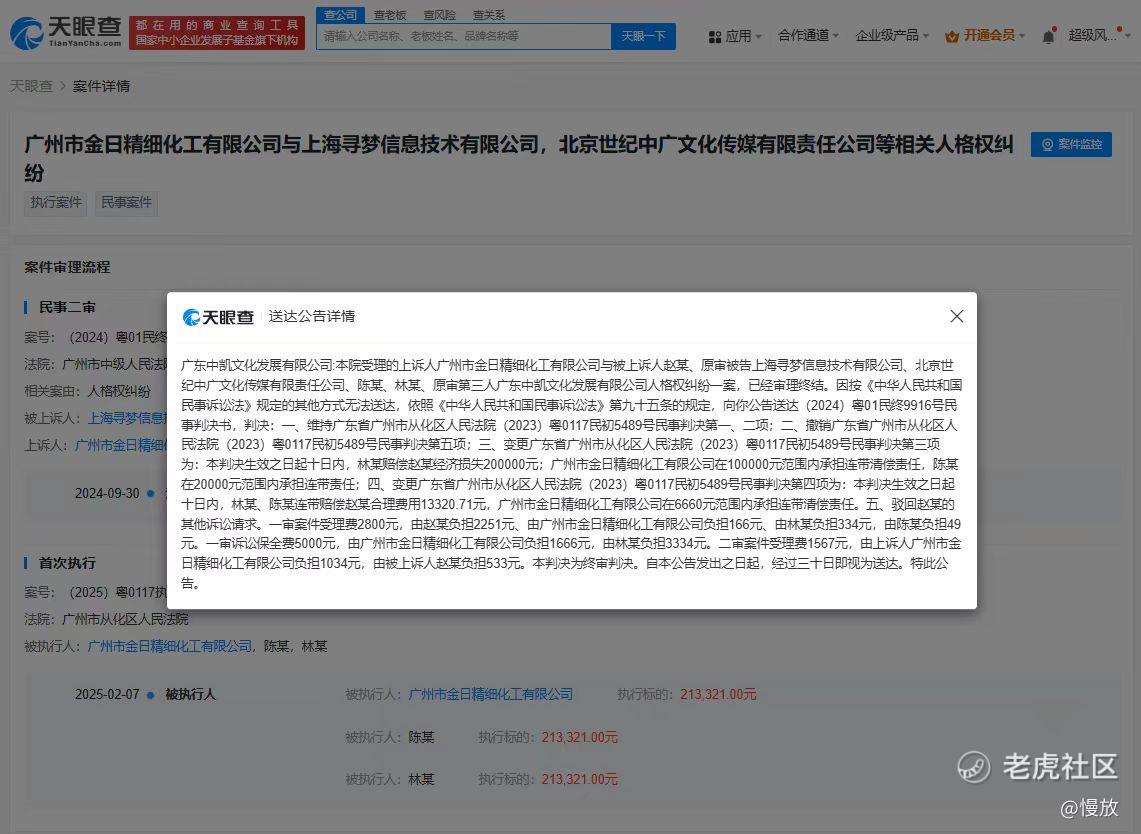Switch to the 查公司 search tab
This screenshot has width=1141, height=834.
(x=340, y=15)
